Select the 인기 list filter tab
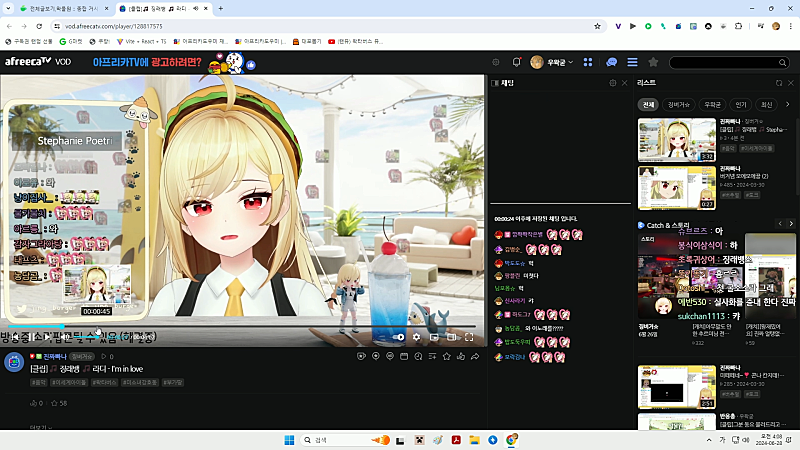Image resolution: width=800 pixels, height=450 pixels. coord(741,105)
